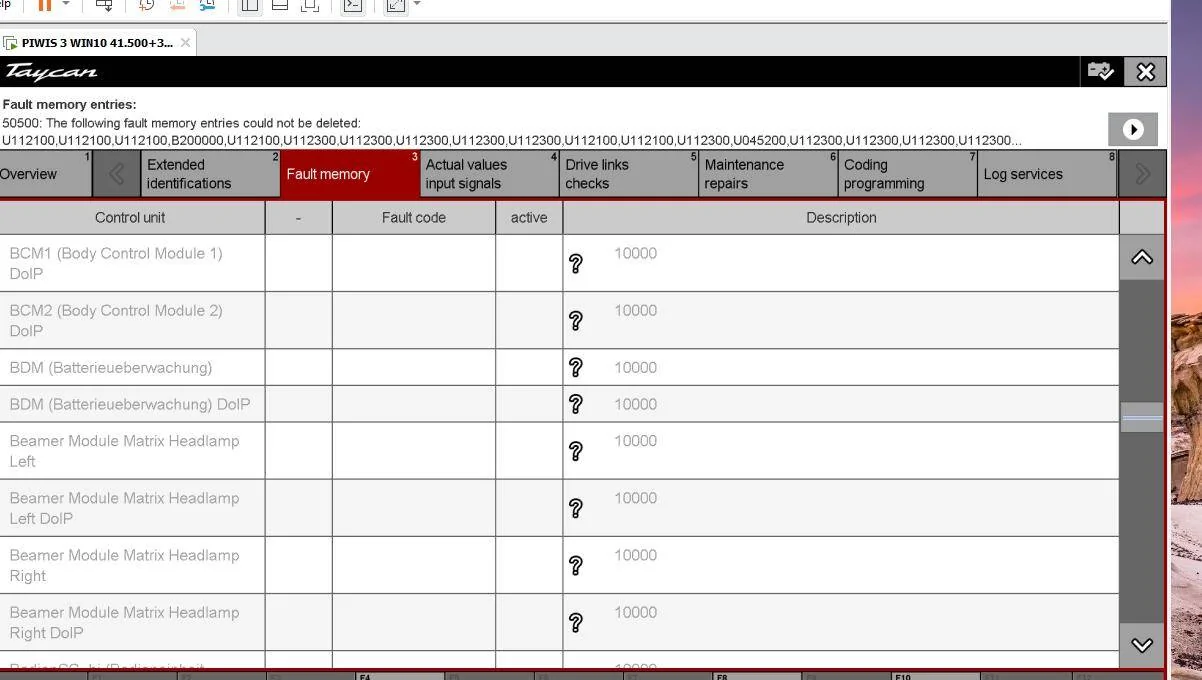Click the scroll up arrow in fault list
Viewport: 1202px width, 680px height.
click(1142, 258)
